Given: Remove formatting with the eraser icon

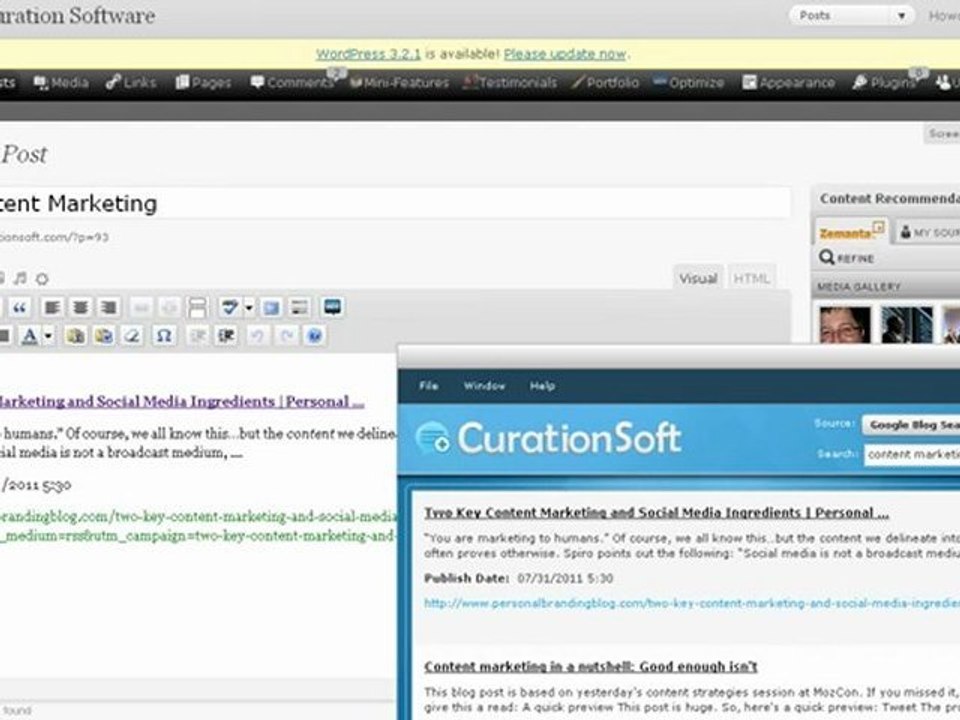Looking at the screenshot, I should coord(132,336).
